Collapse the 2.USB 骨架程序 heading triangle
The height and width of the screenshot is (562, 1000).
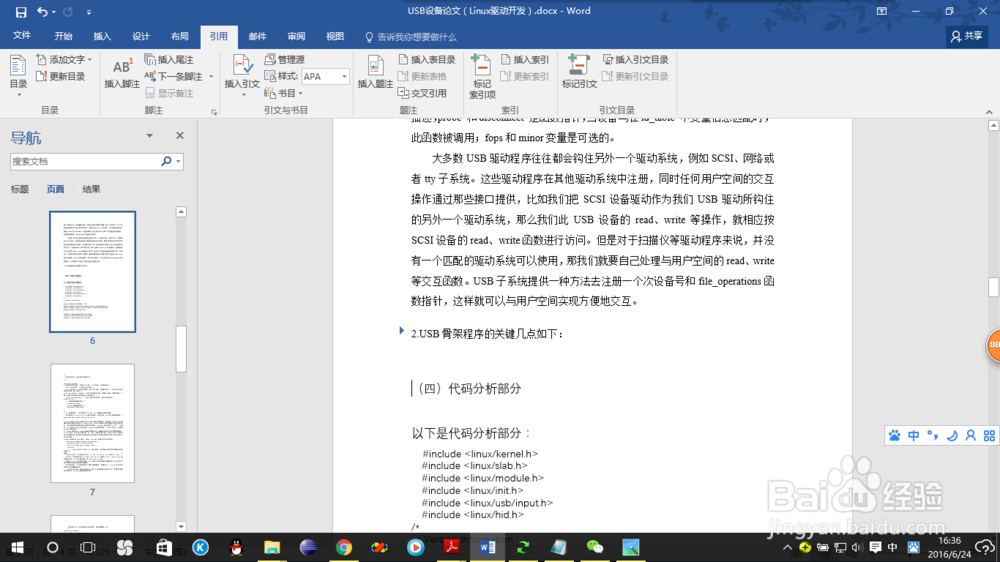(401, 330)
